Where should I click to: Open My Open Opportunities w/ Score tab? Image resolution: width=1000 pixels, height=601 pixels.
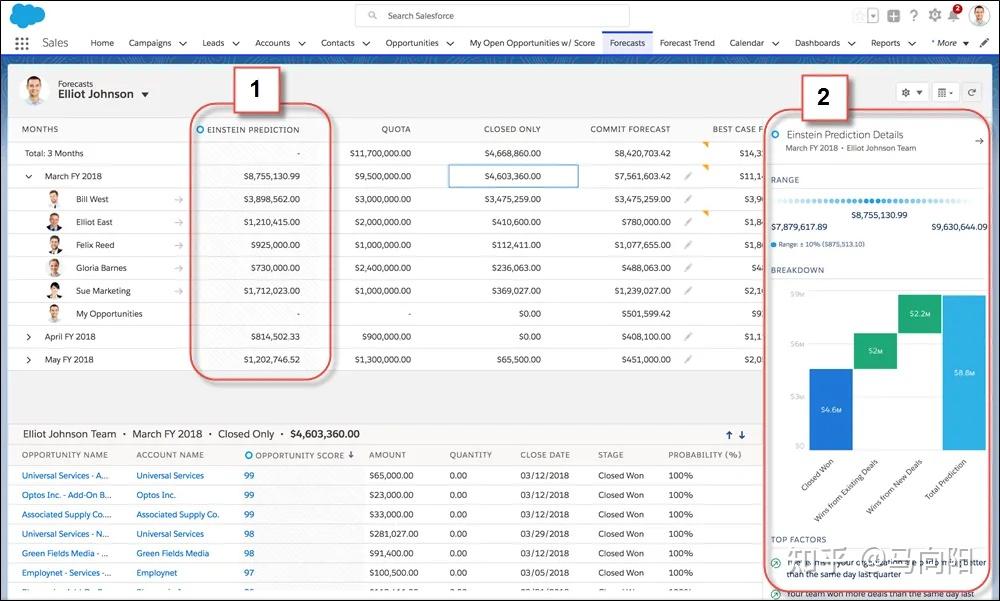(x=532, y=43)
